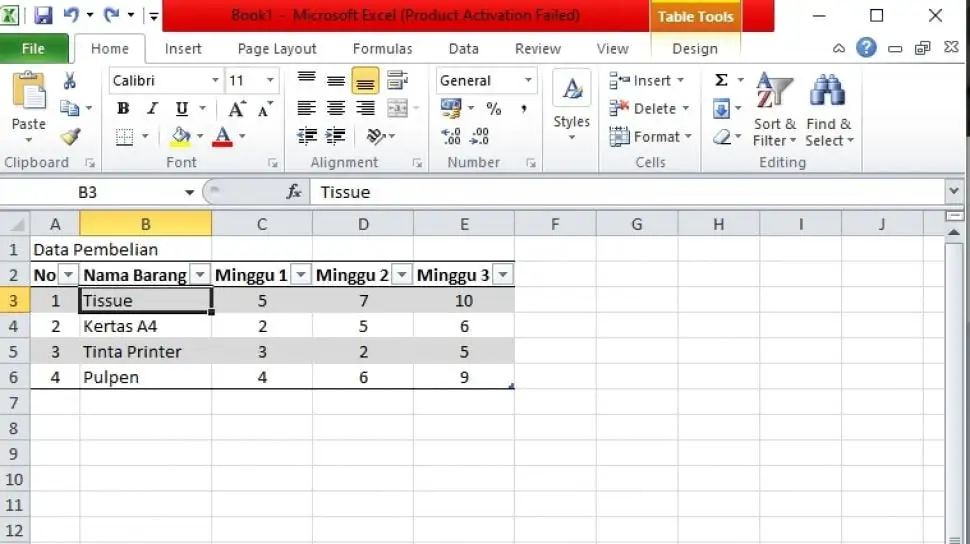
Task: Decrease decimal places
Action: pyautogui.click(x=479, y=137)
